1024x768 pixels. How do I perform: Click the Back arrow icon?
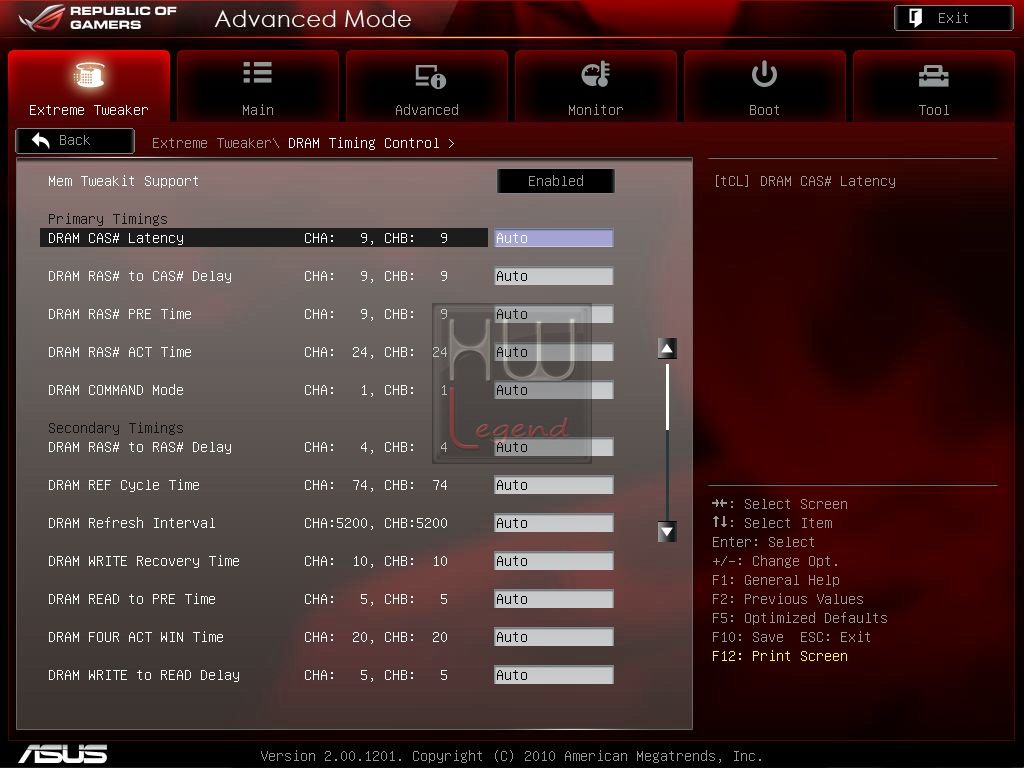point(40,140)
